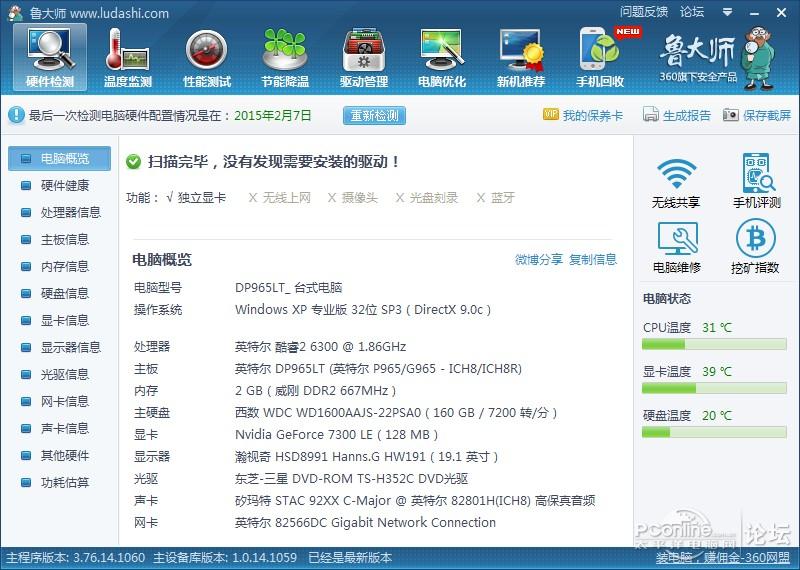Click the 蓝牙 feature indicator
800x570 pixels.
click(495, 197)
